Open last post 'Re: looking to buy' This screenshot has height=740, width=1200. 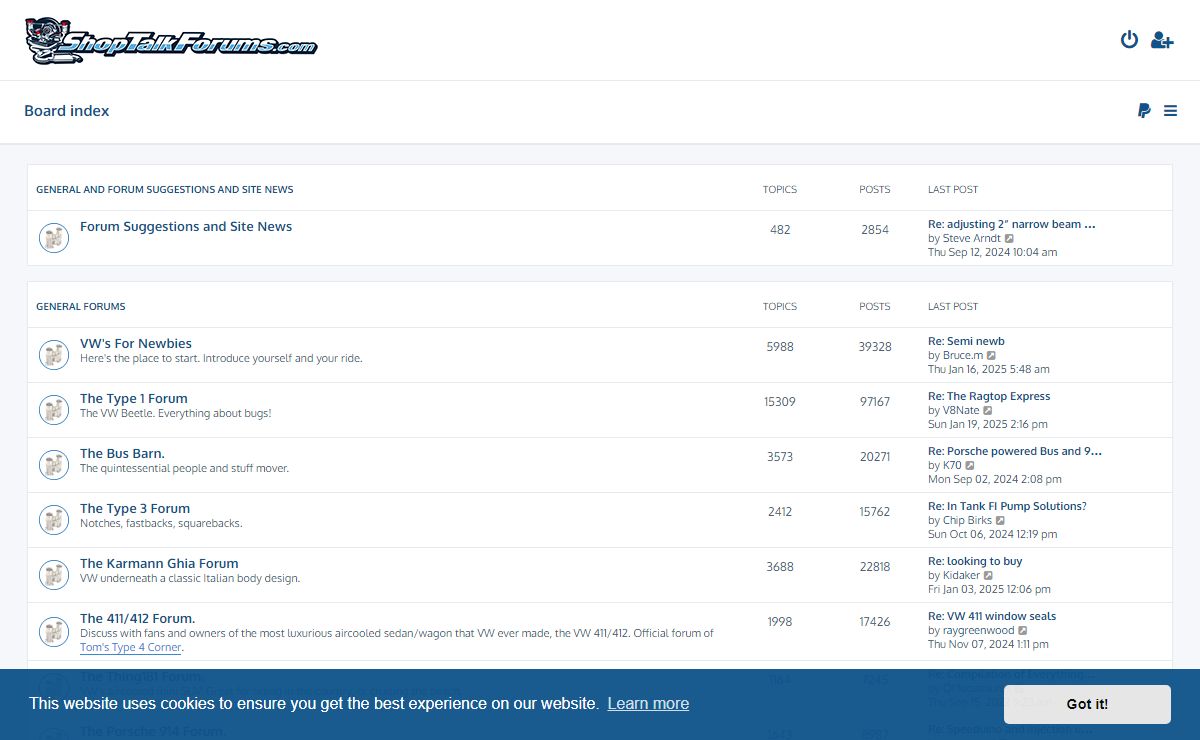tap(975, 561)
